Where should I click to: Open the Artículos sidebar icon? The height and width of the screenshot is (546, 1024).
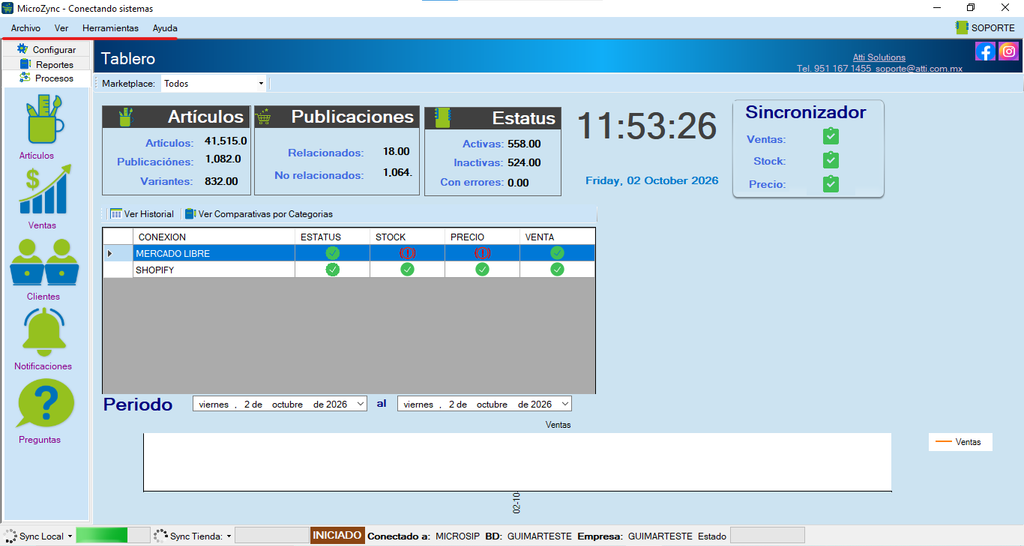[x=44, y=120]
